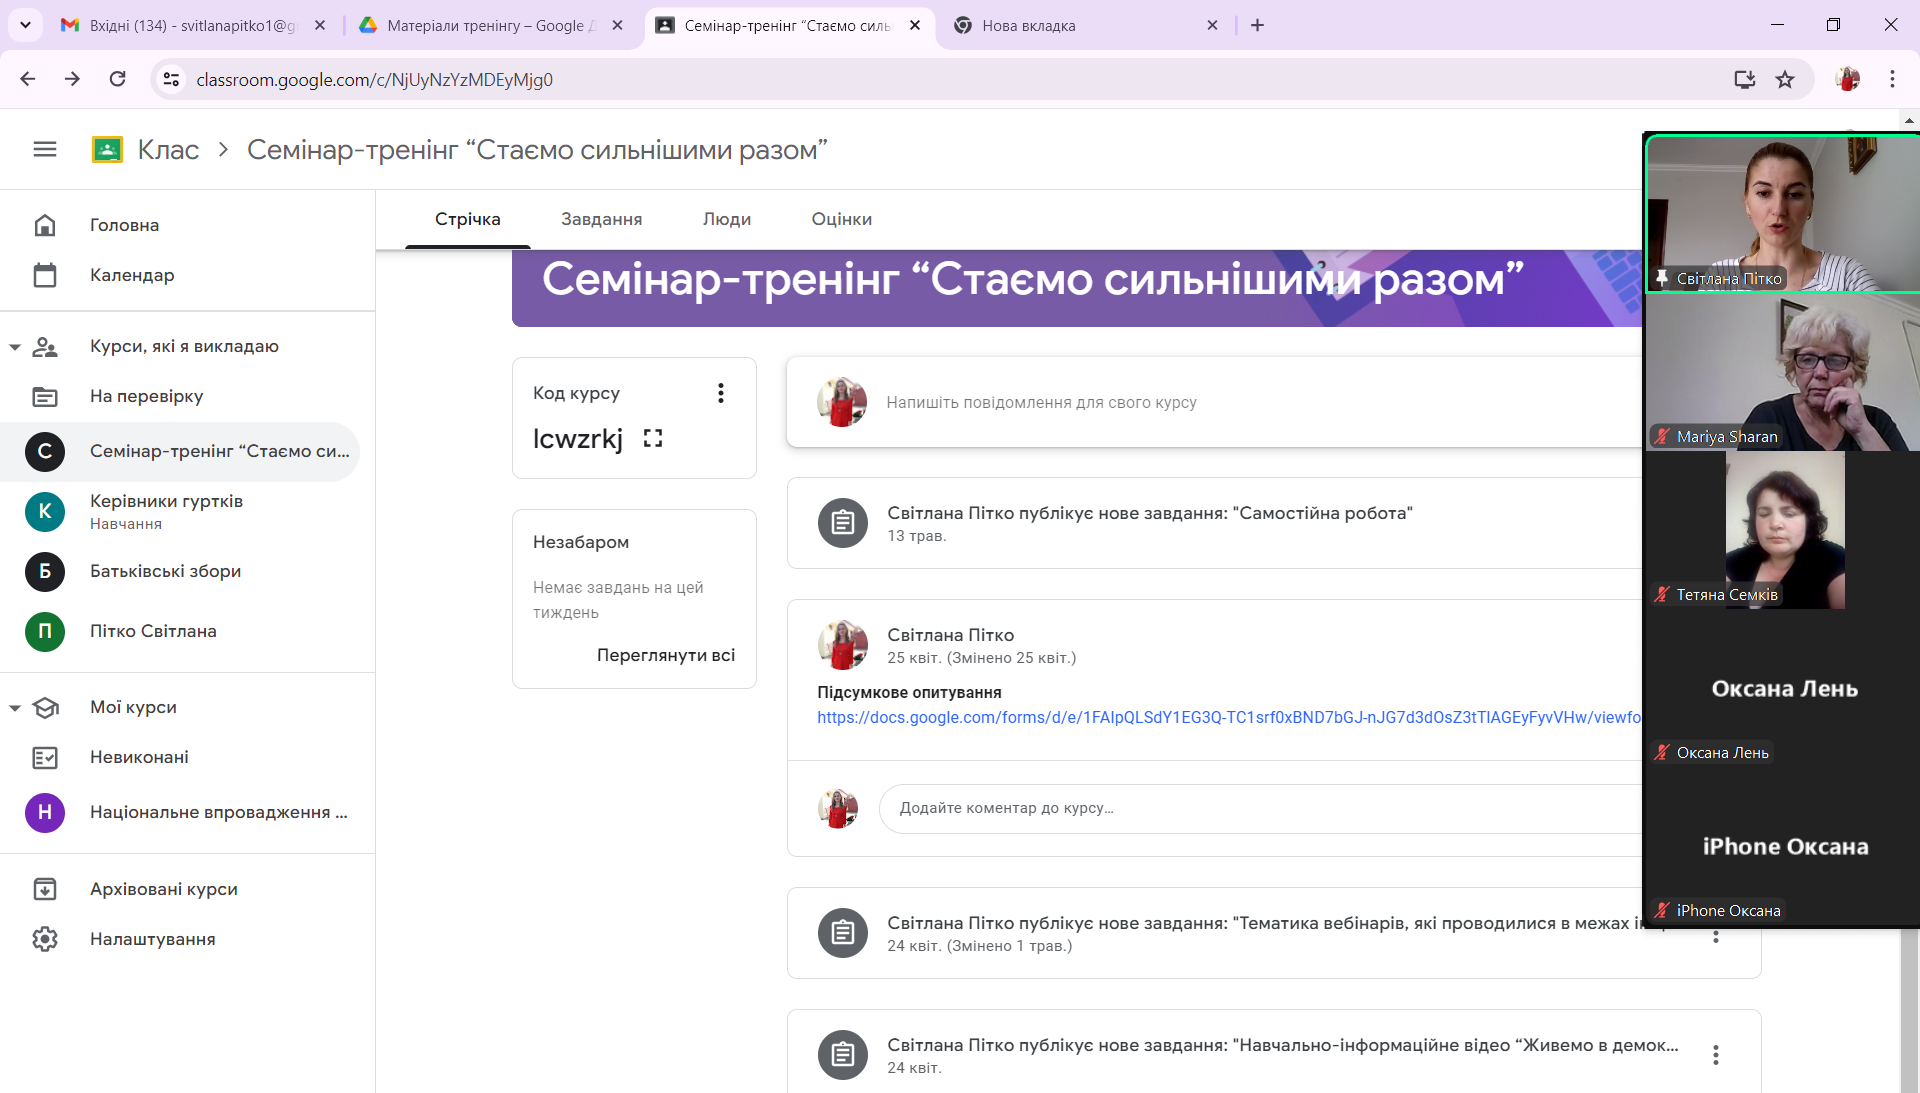The width and height of the screenshot is (1920, 1093).
Task: Open options for the Живемо в демократії assignment post
Action: tap(1715, 1055)
